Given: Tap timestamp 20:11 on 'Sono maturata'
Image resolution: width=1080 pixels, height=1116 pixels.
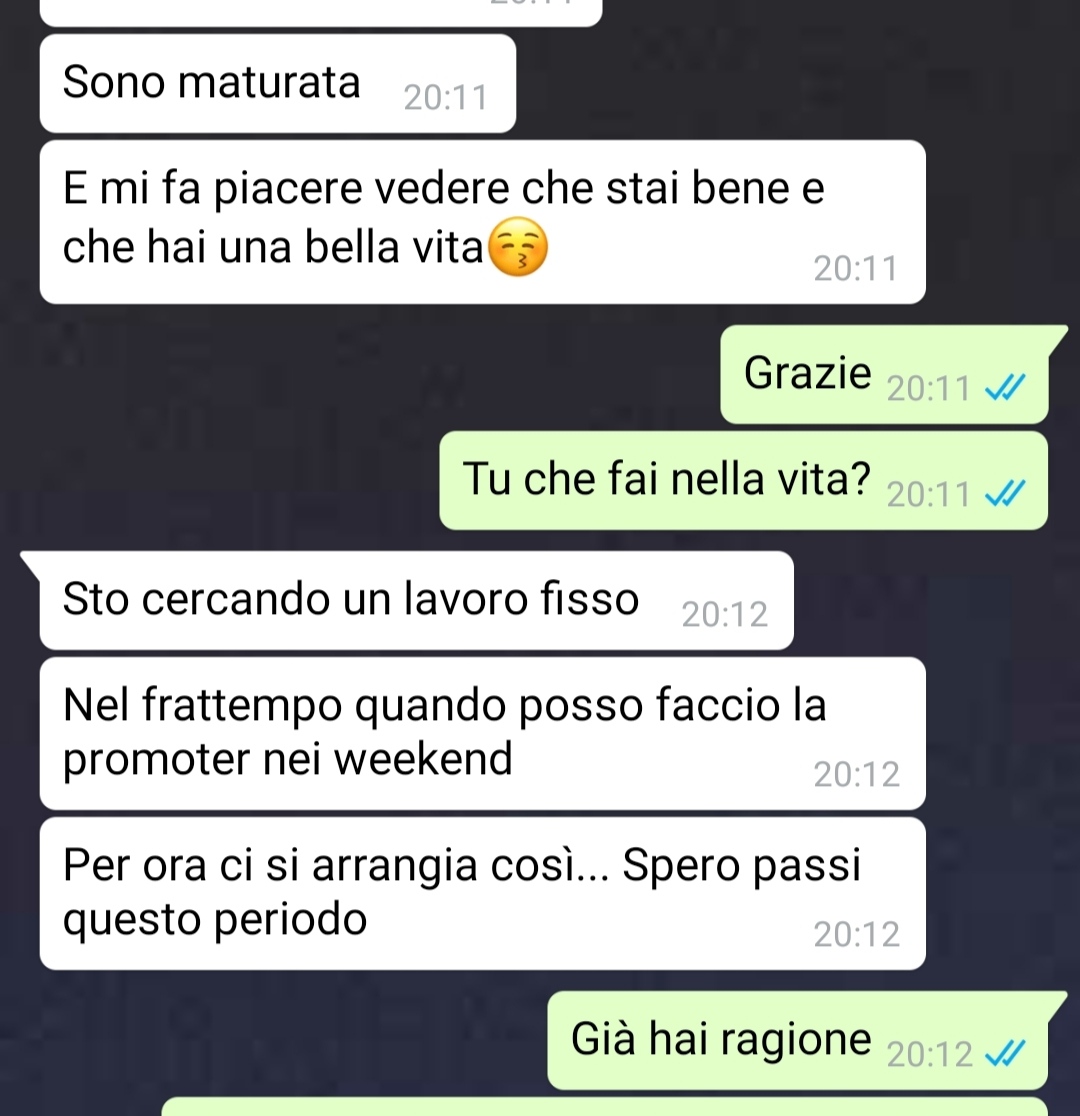Looking at the screenshot, I should click(x=446, y=98).
